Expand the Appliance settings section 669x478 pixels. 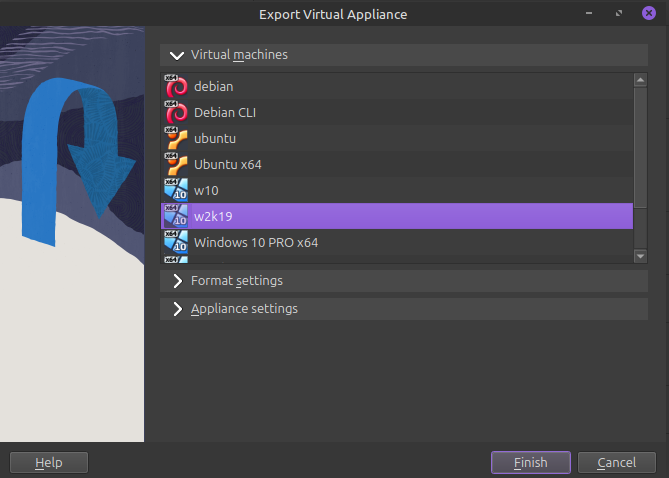pyautogui.click(x=178, y=309)
